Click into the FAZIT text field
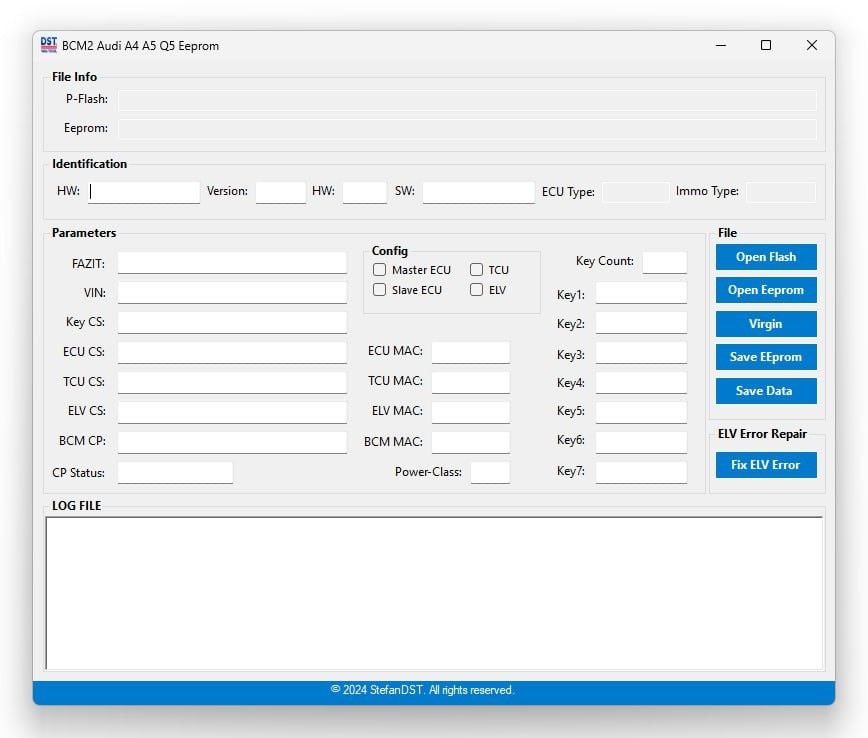The height and width of the screenshot is (738, 868). click(232, 263)
